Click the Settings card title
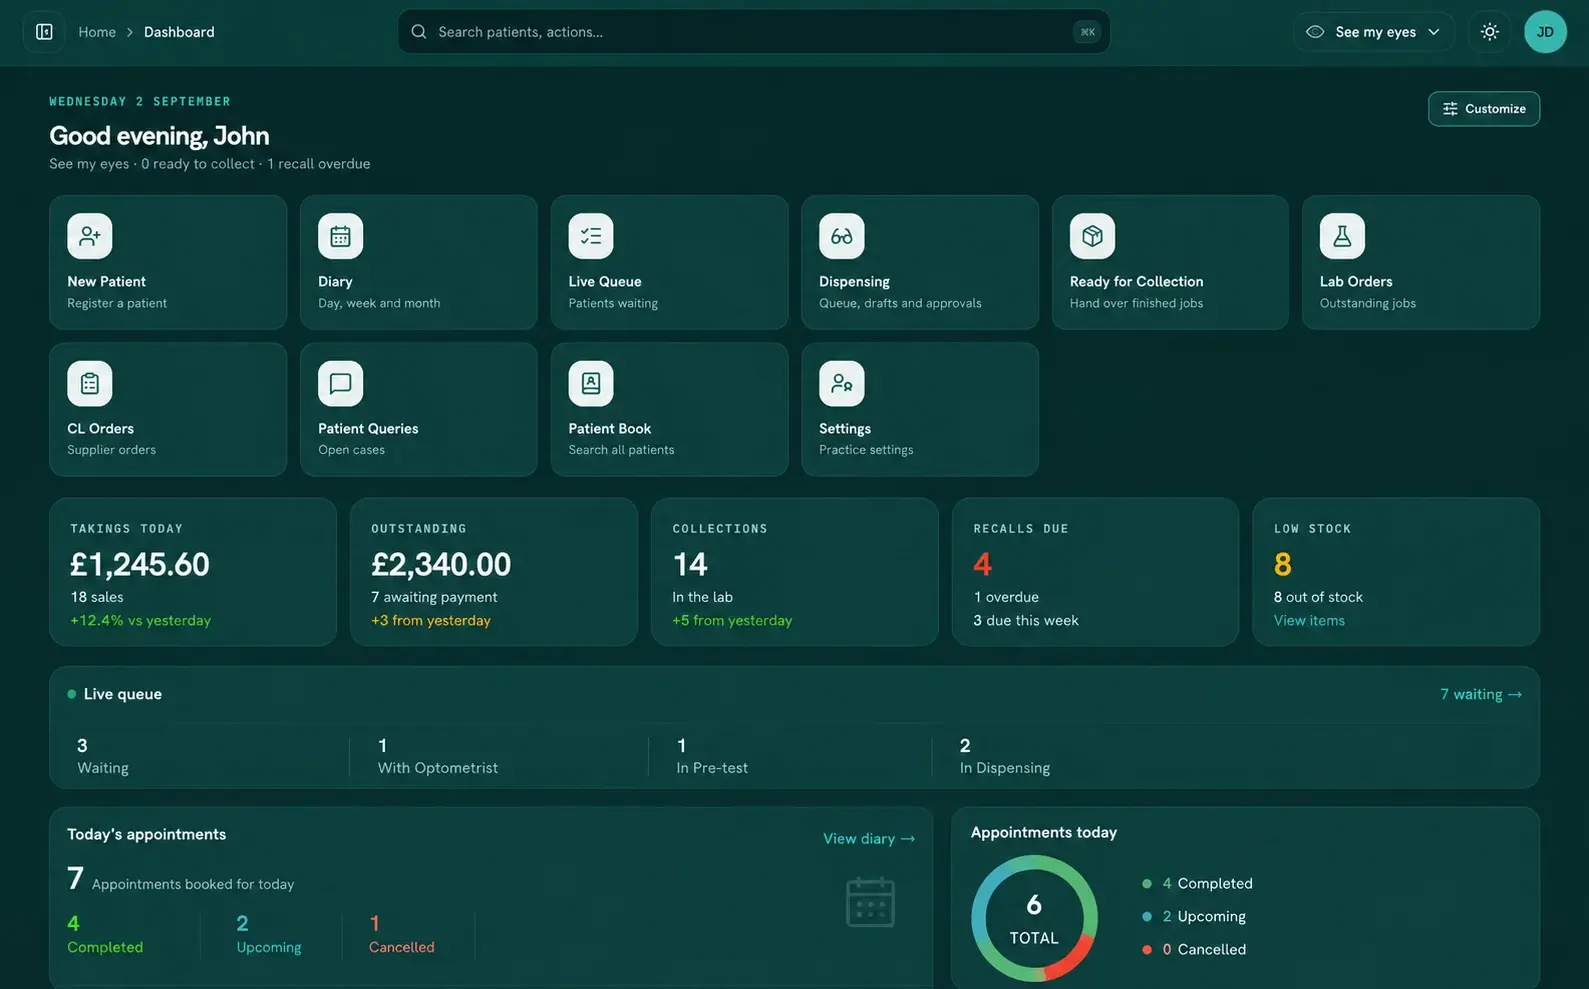This screenshot has width=1589, height=989. coord(845,429)
